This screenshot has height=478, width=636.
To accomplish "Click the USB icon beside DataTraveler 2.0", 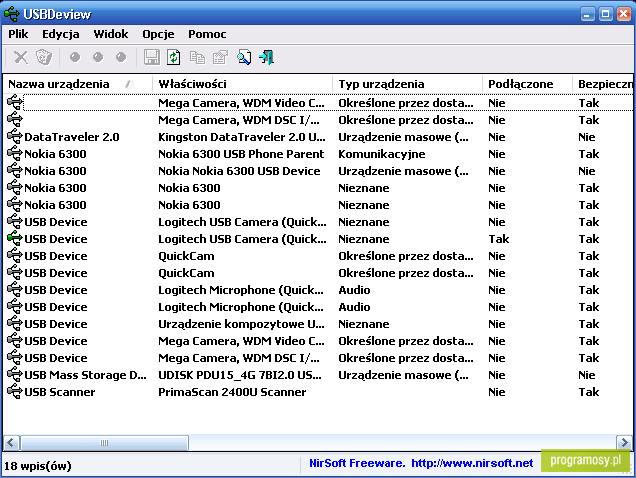I will point(15,137).
